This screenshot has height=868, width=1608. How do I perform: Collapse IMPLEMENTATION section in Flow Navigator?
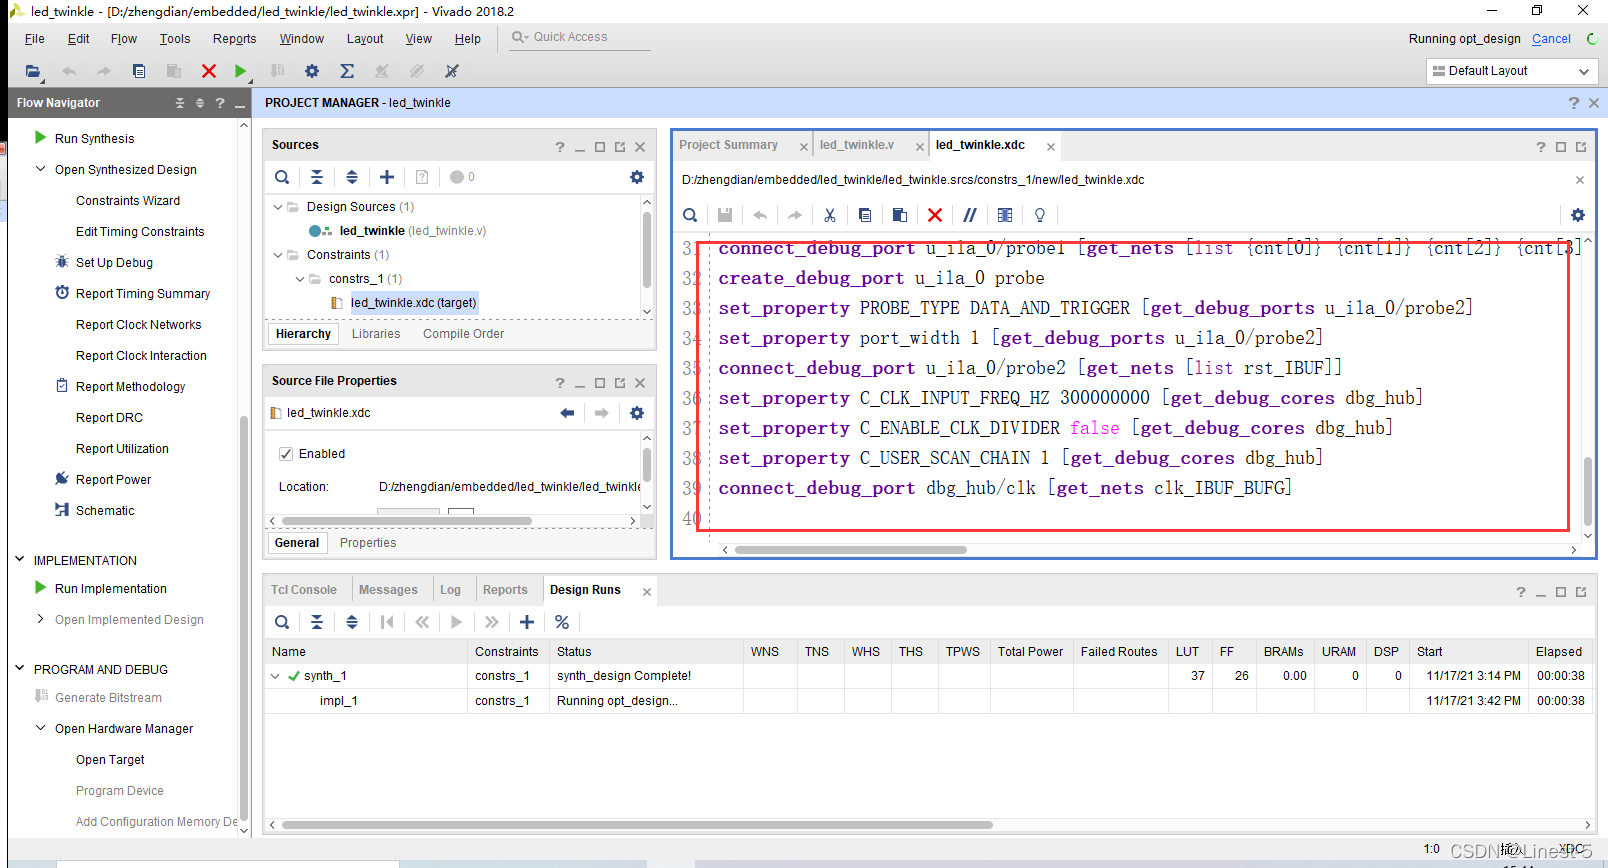[19, 560]
